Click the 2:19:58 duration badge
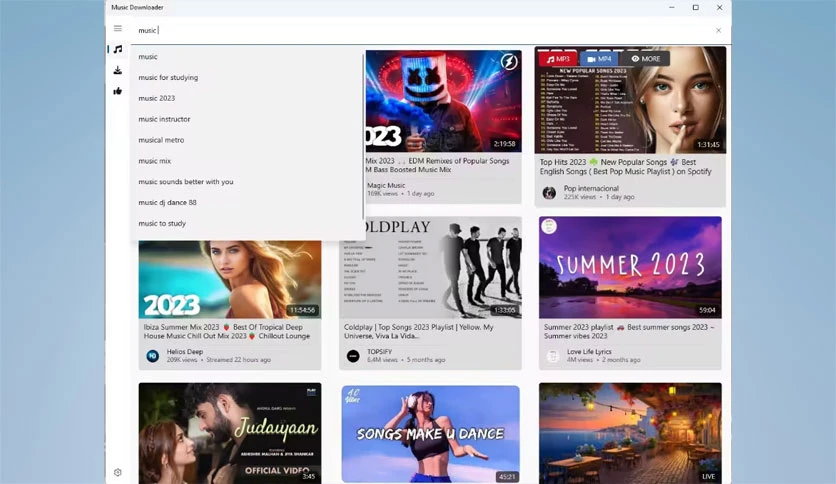This screenshot has width=836, height=484. (504, 144)
